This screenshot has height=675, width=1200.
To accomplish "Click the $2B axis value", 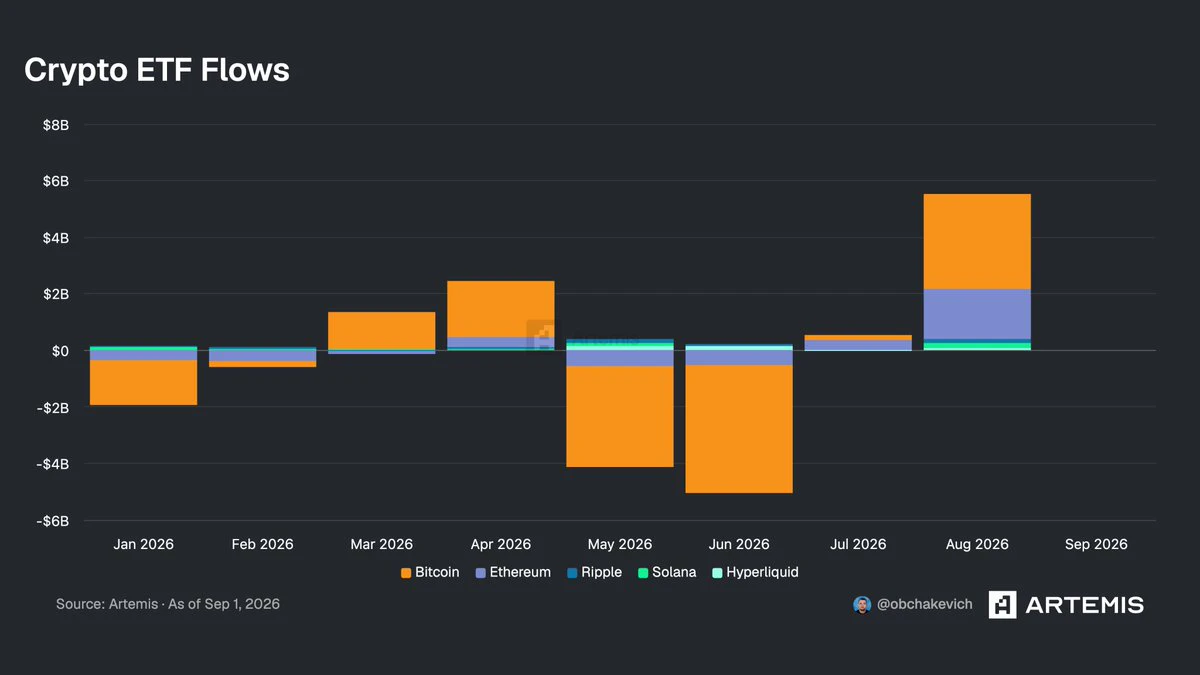I will [55, 294].
